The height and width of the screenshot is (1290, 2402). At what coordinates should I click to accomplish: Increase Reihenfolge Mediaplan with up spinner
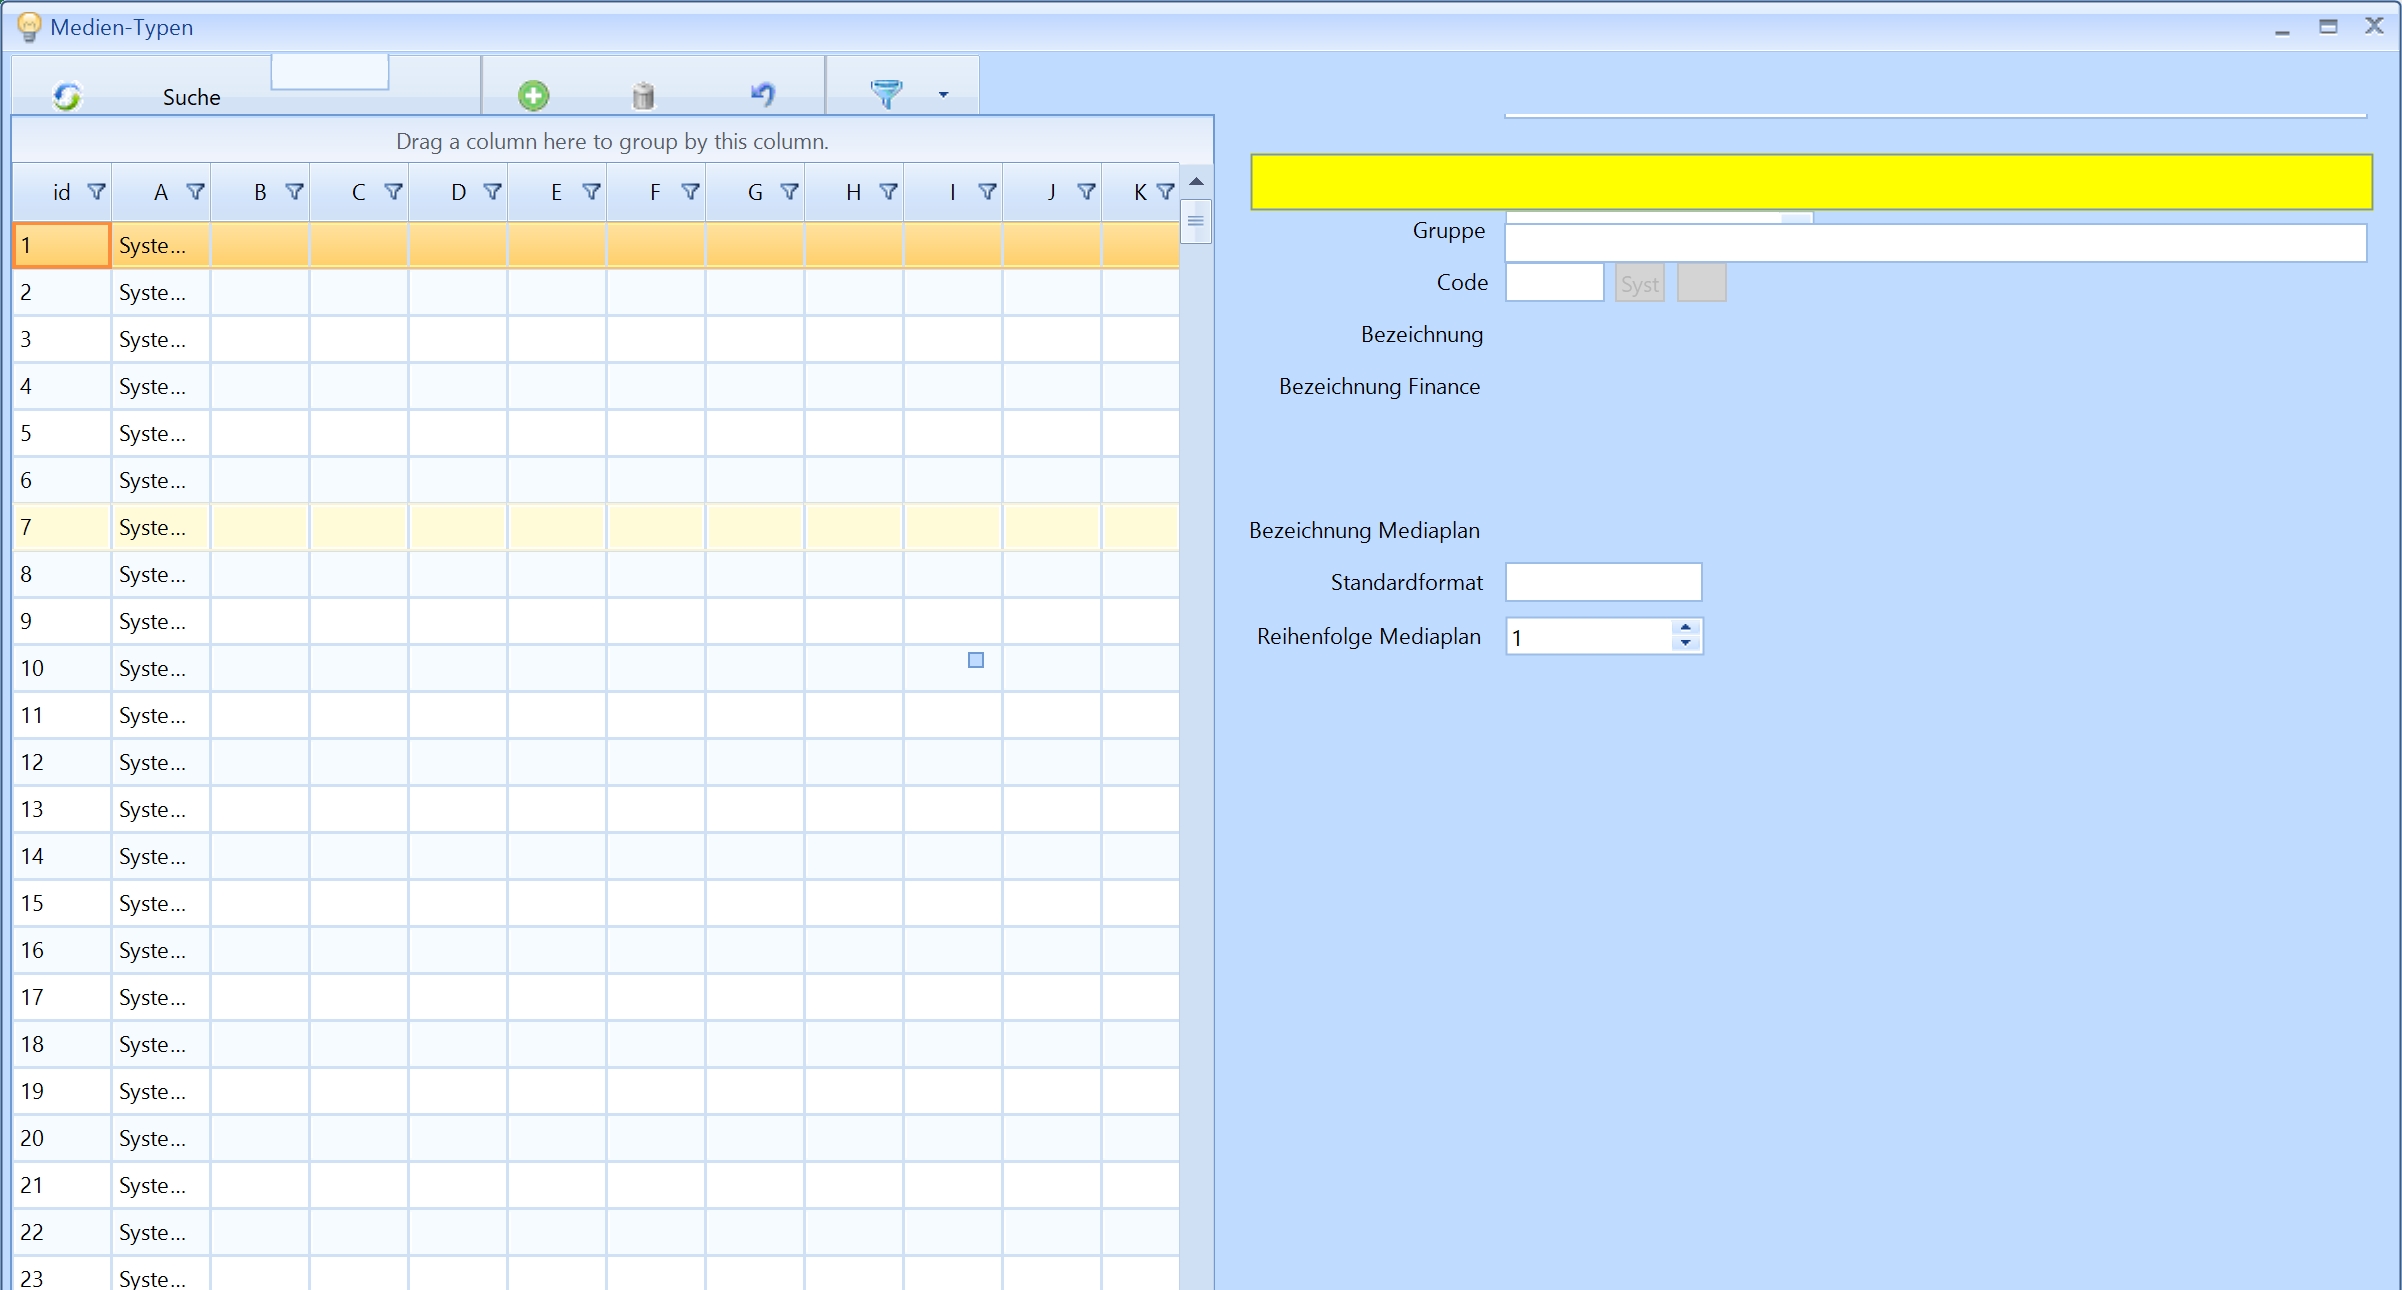[x=1686, y=628]
